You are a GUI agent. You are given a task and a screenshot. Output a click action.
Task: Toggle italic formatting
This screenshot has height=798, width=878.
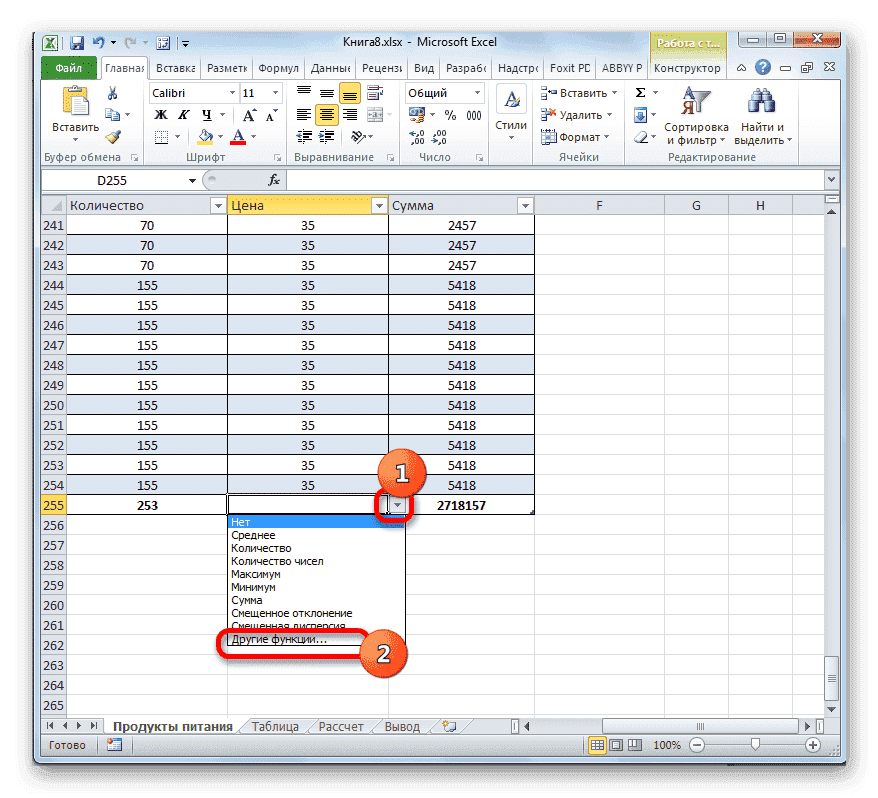[x=184, y=114]
